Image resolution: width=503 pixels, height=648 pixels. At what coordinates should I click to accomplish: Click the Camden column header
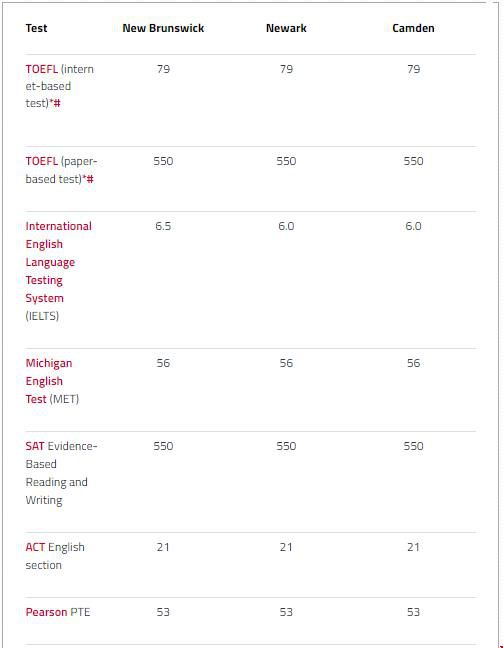[x=413, y=28]
